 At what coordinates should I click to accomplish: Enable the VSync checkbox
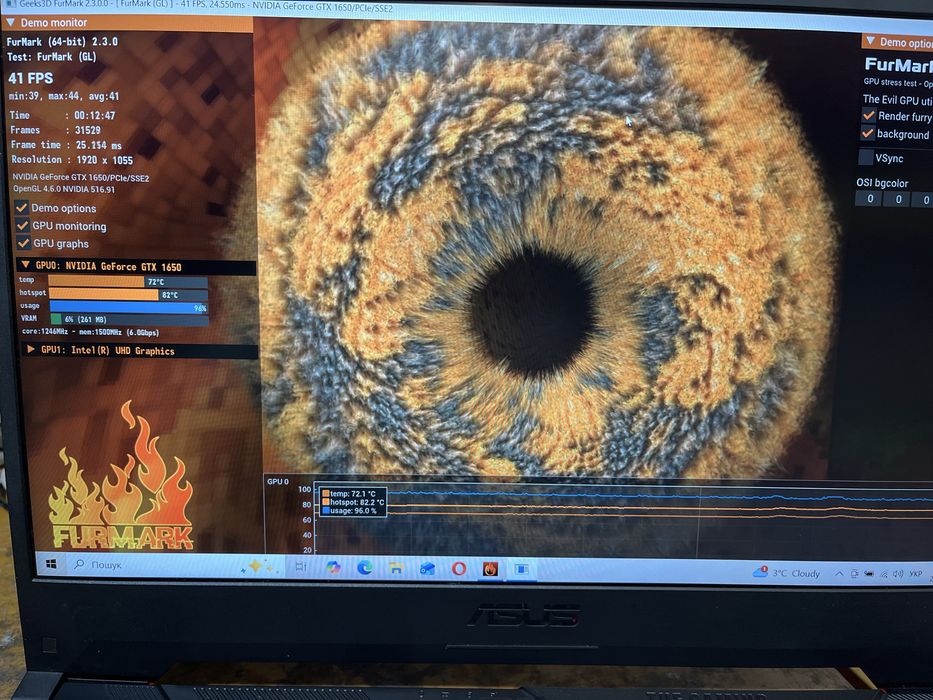click(x=866, y=158)
